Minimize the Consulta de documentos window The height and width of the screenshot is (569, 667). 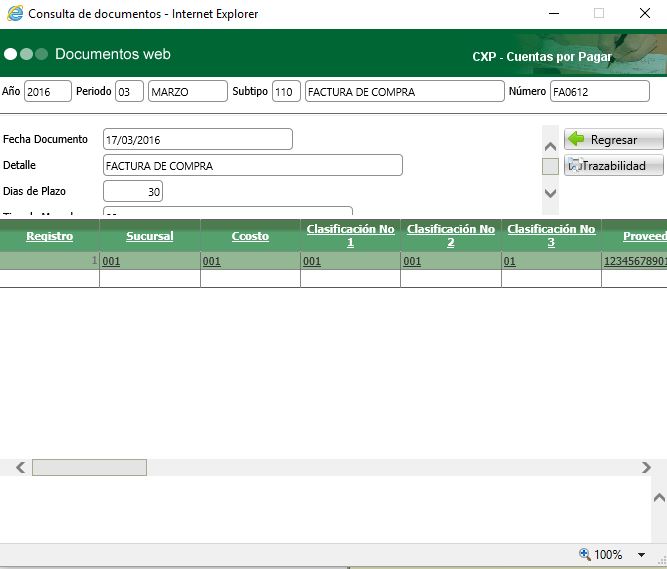(554, 13)
